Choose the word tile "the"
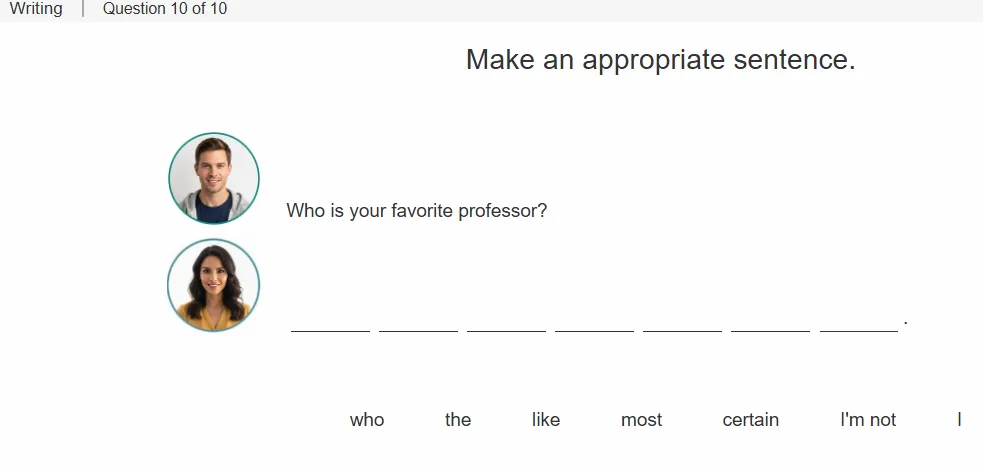This screenshot has height=469, width=983. click(x=458, y=419)
